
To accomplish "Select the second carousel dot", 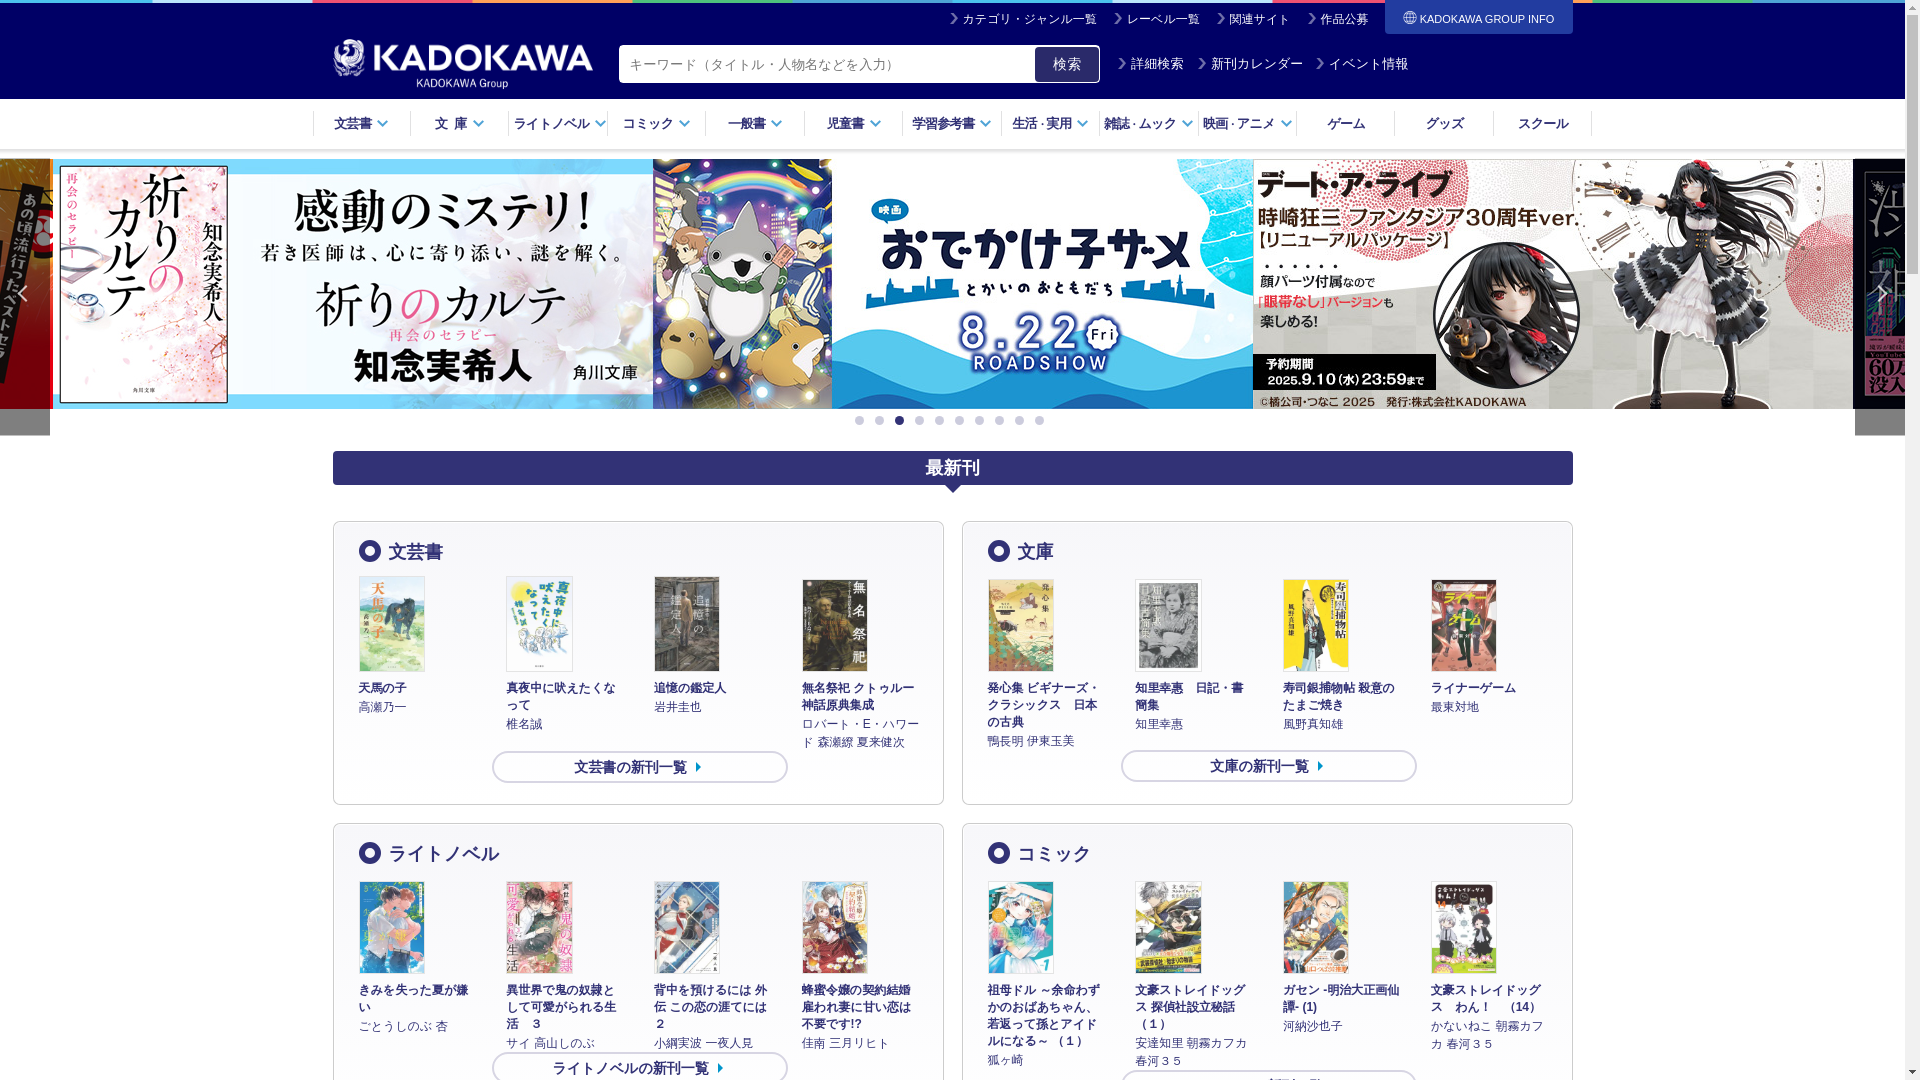I will [x=879, y=421].
